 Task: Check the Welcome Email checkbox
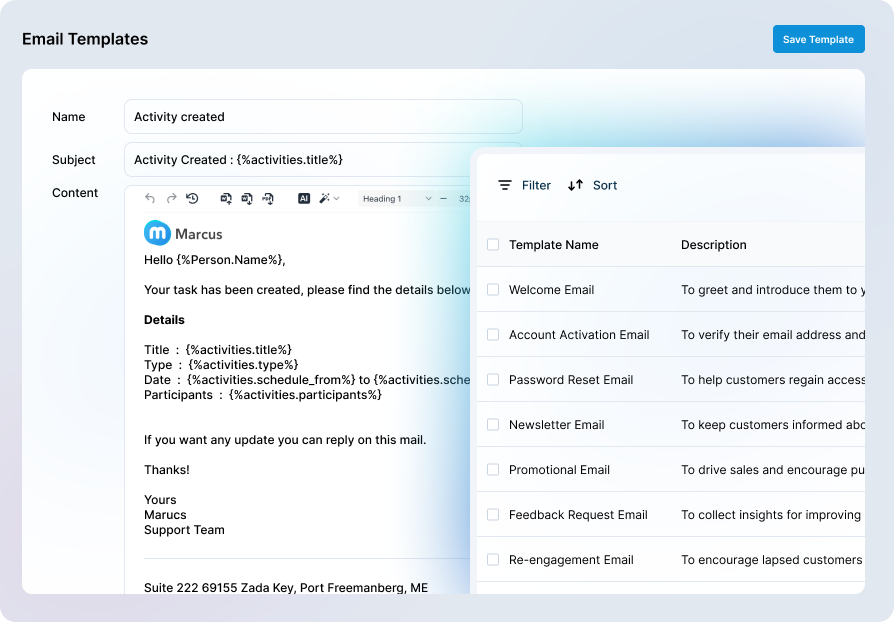493,290
